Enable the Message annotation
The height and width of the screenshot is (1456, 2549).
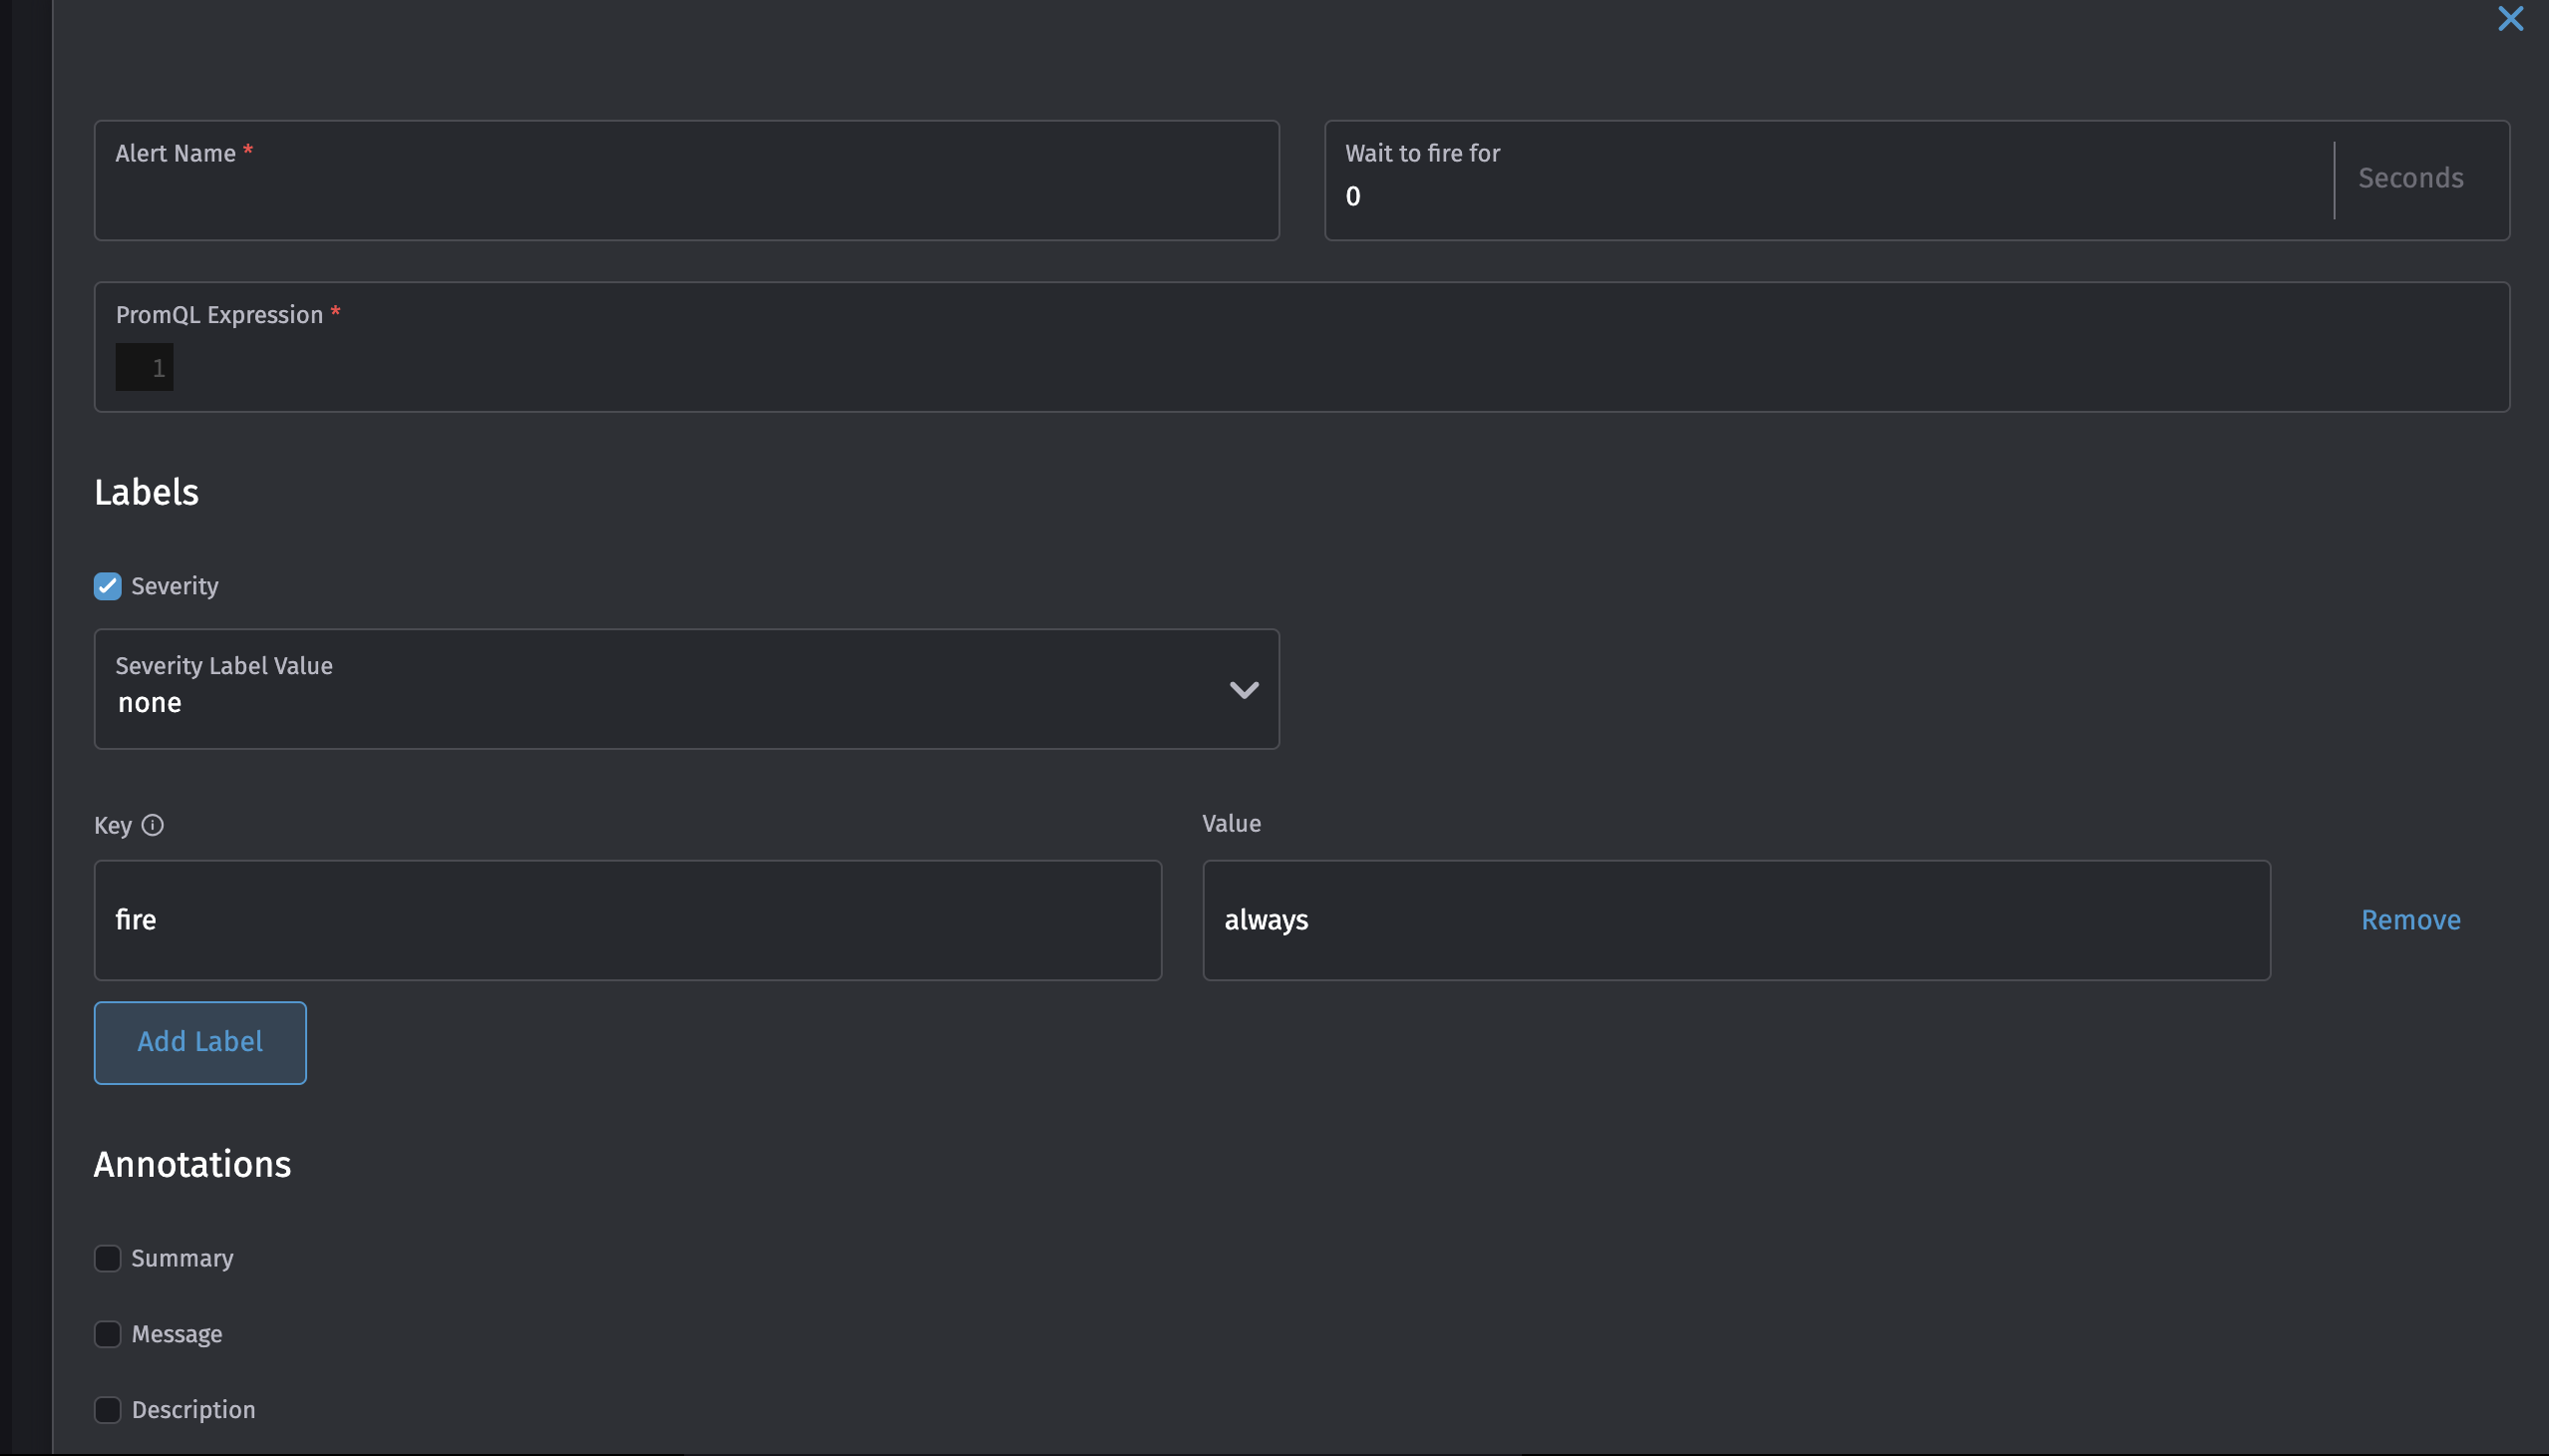(108, 1334)
